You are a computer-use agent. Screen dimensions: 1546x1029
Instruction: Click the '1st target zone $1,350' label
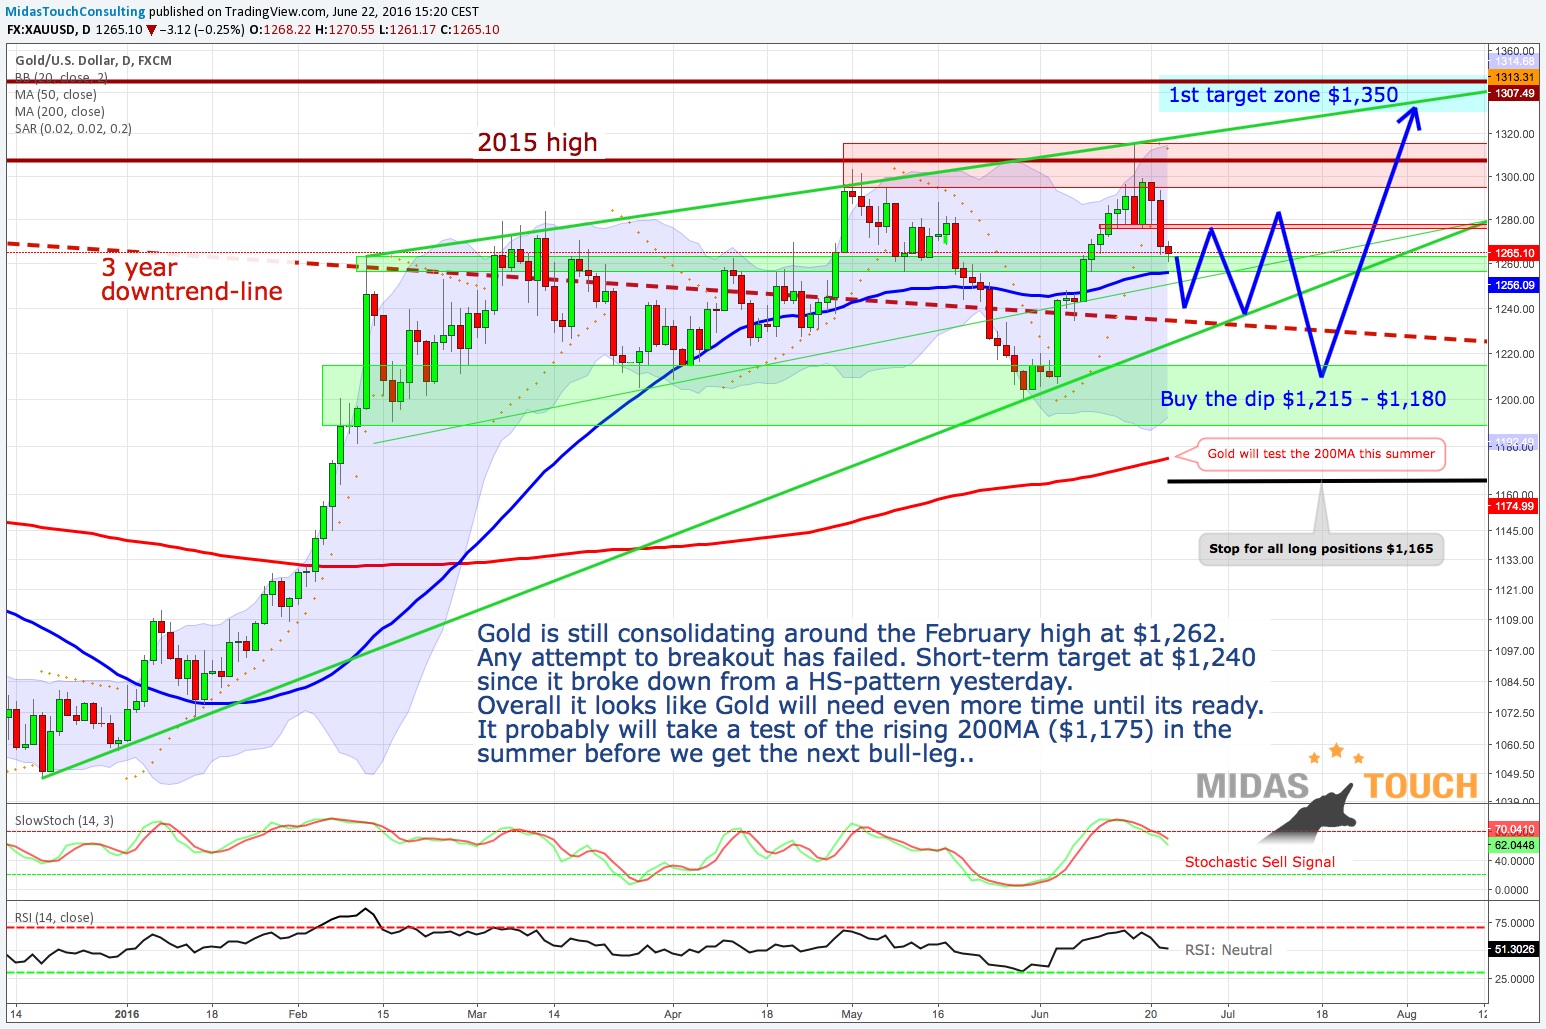1283,95
